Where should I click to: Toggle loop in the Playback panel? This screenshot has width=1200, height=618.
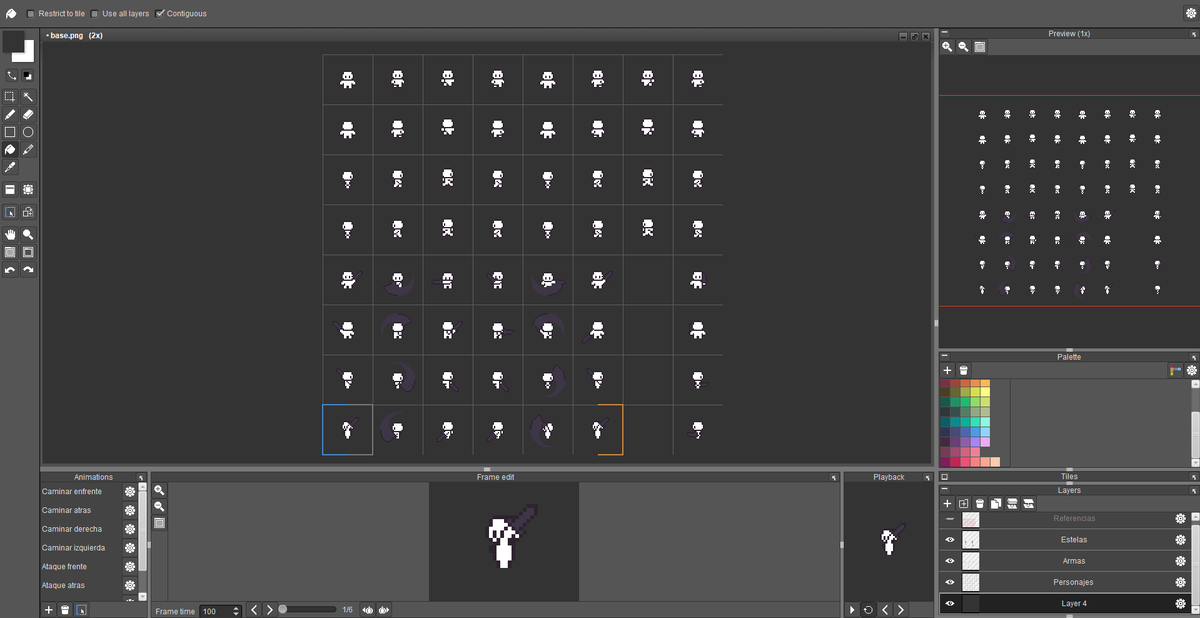point(868,610)
